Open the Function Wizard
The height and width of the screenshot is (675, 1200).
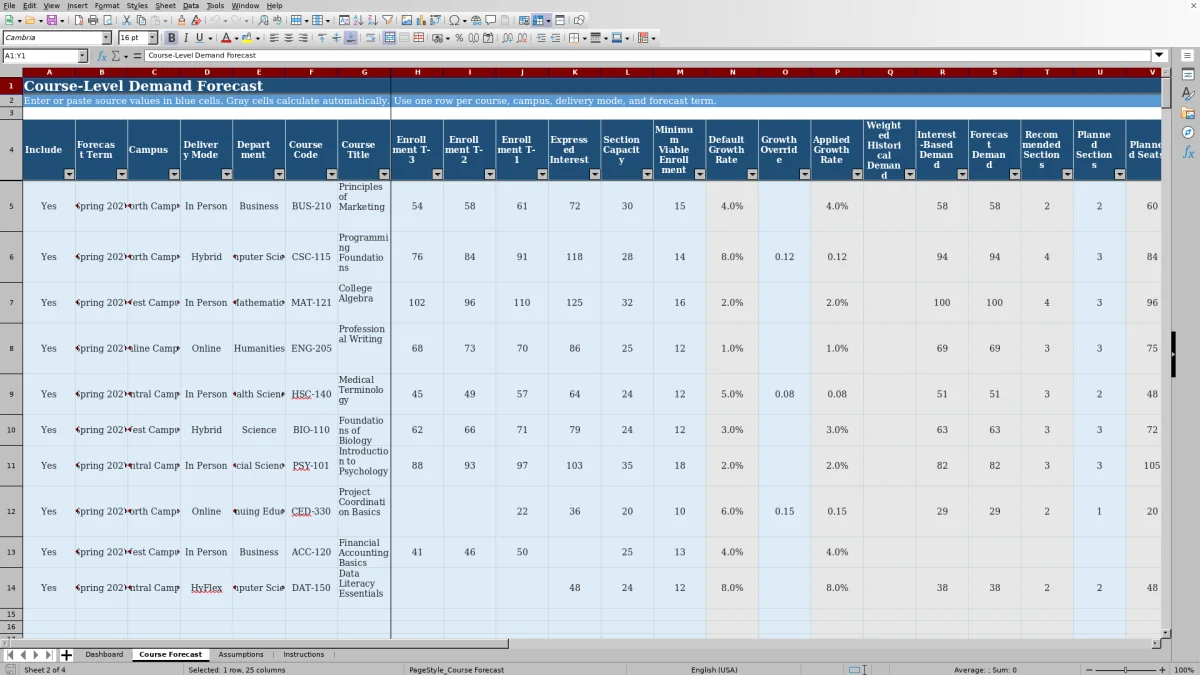[102, 56]
